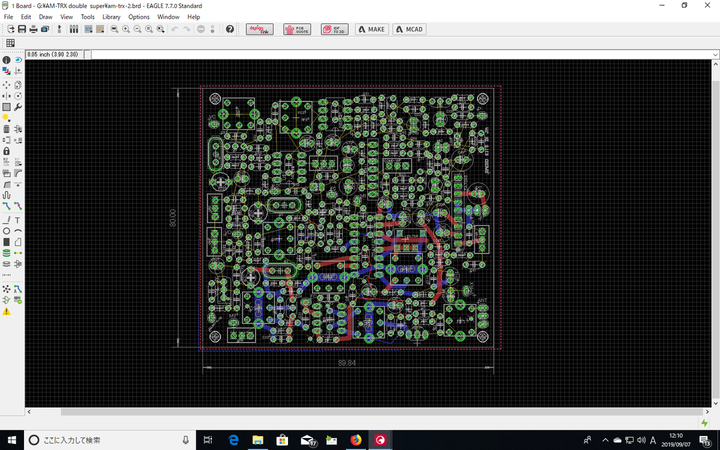720x450 pixels.
Task: Open the Tools menu
Action: coord(88,17)
